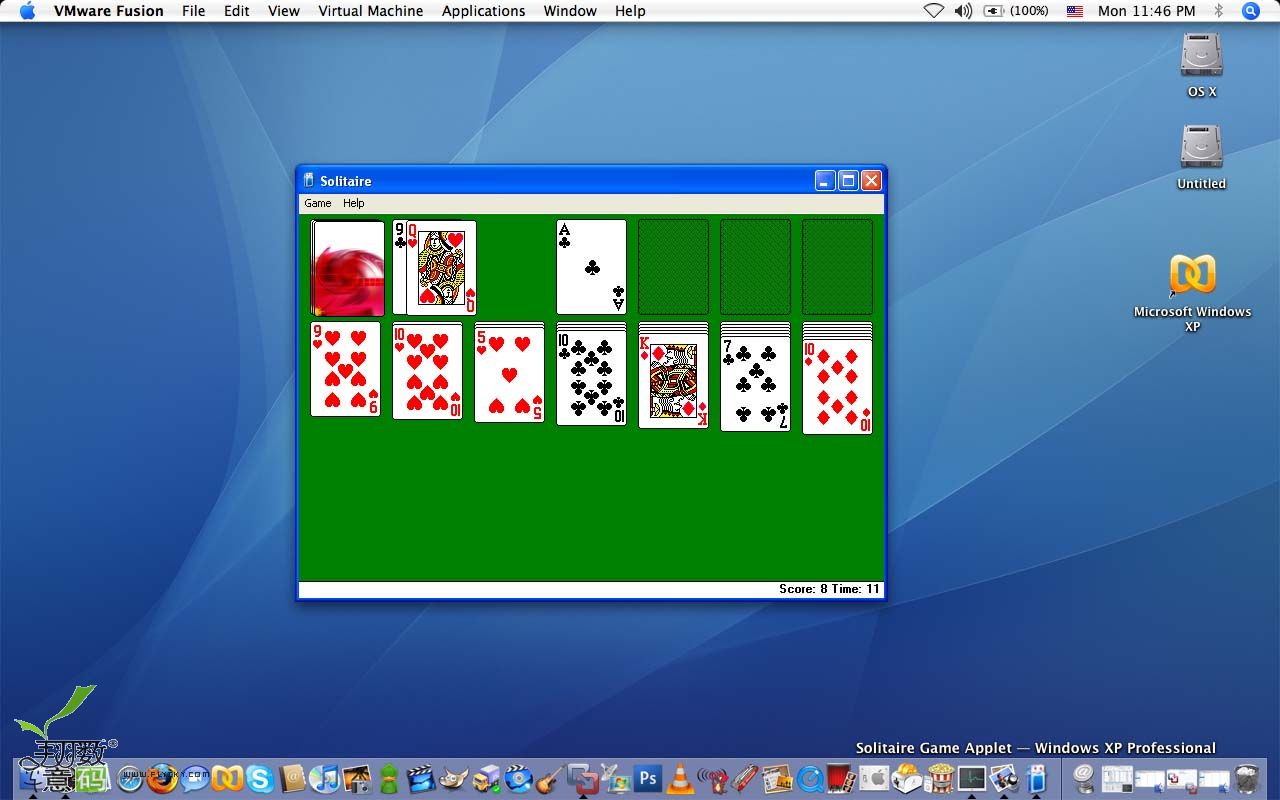Image resolution: width=1280 pixels, height=800 pixels.
Task: Launch Skype from the Dock
Action: click(x=259, y=778)
